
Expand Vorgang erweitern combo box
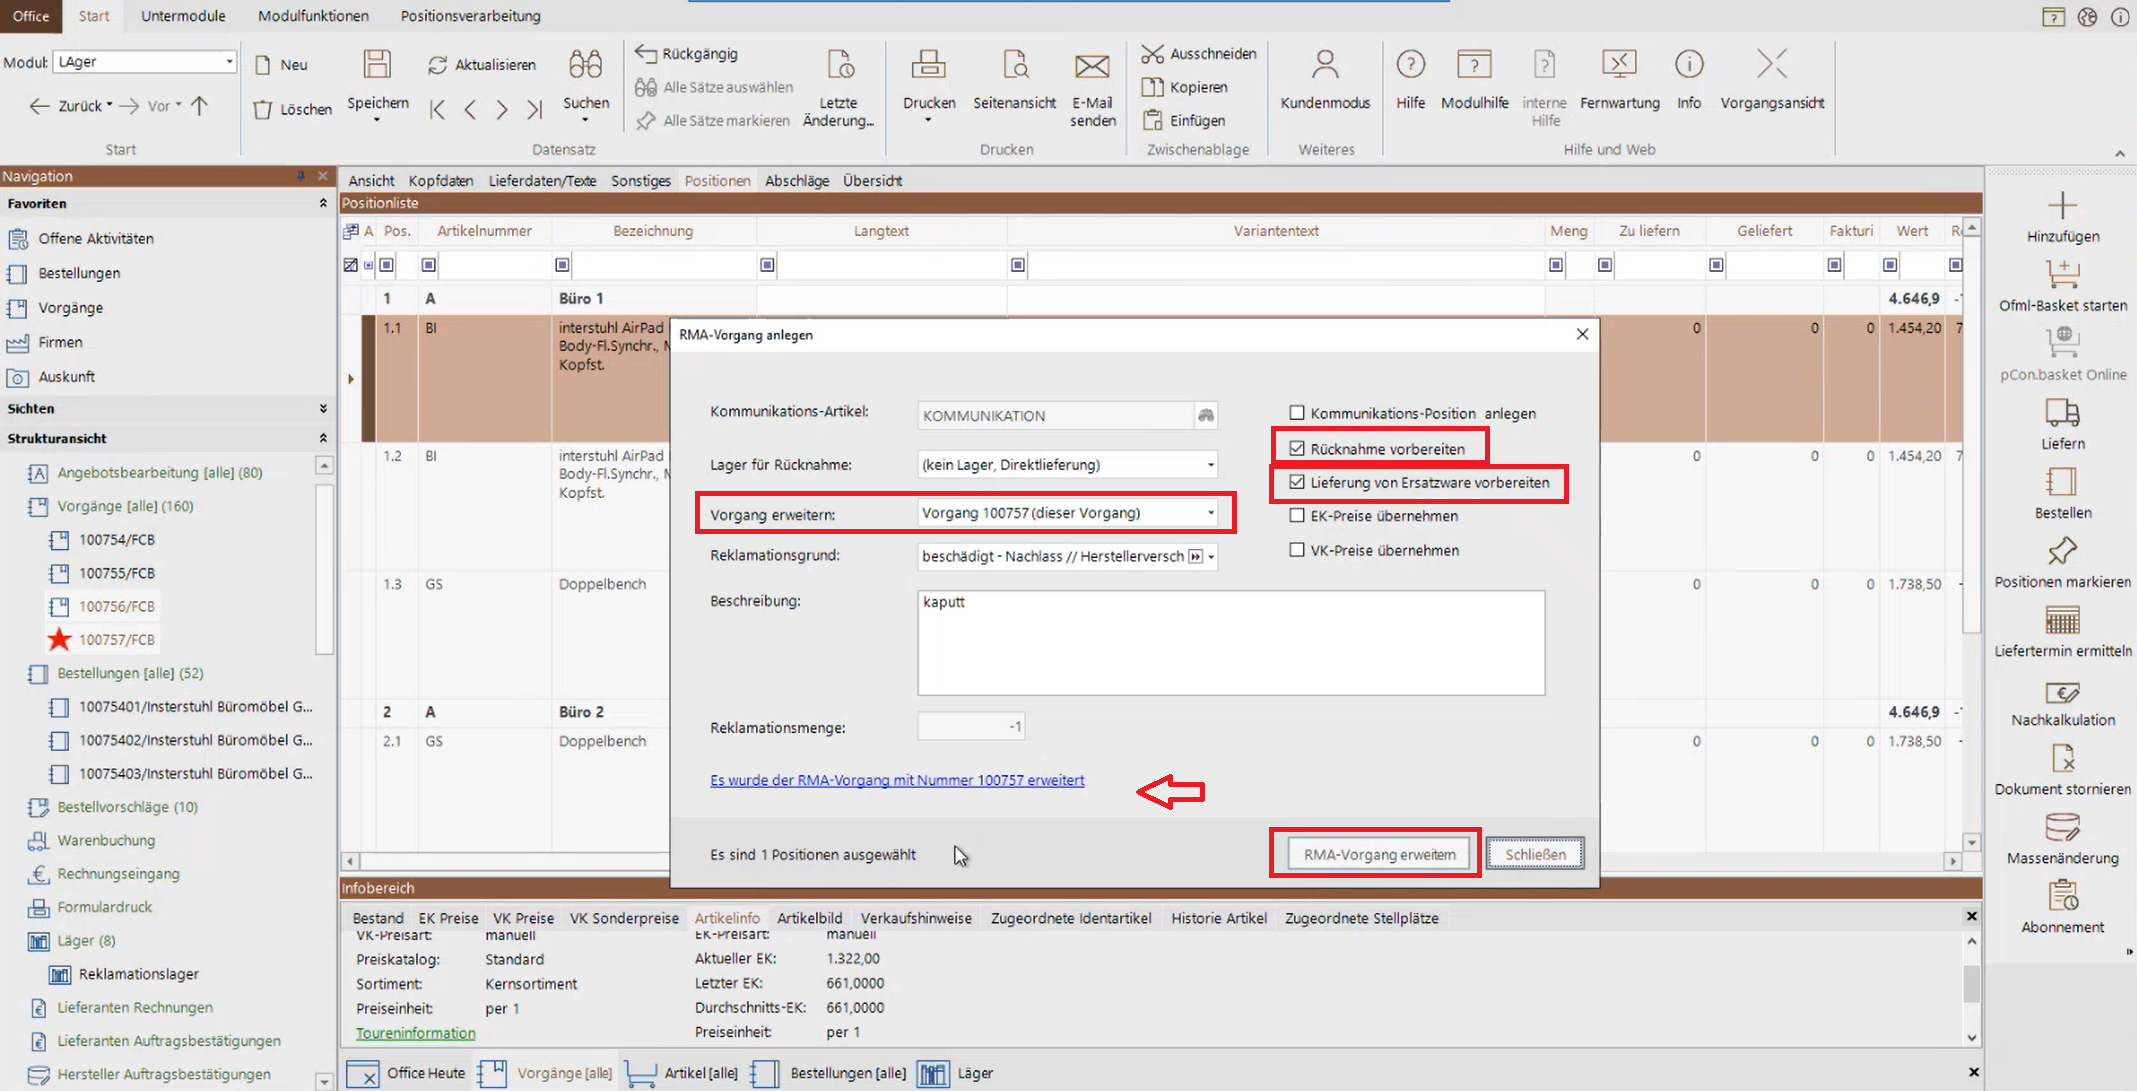[x=1210, y=513]
